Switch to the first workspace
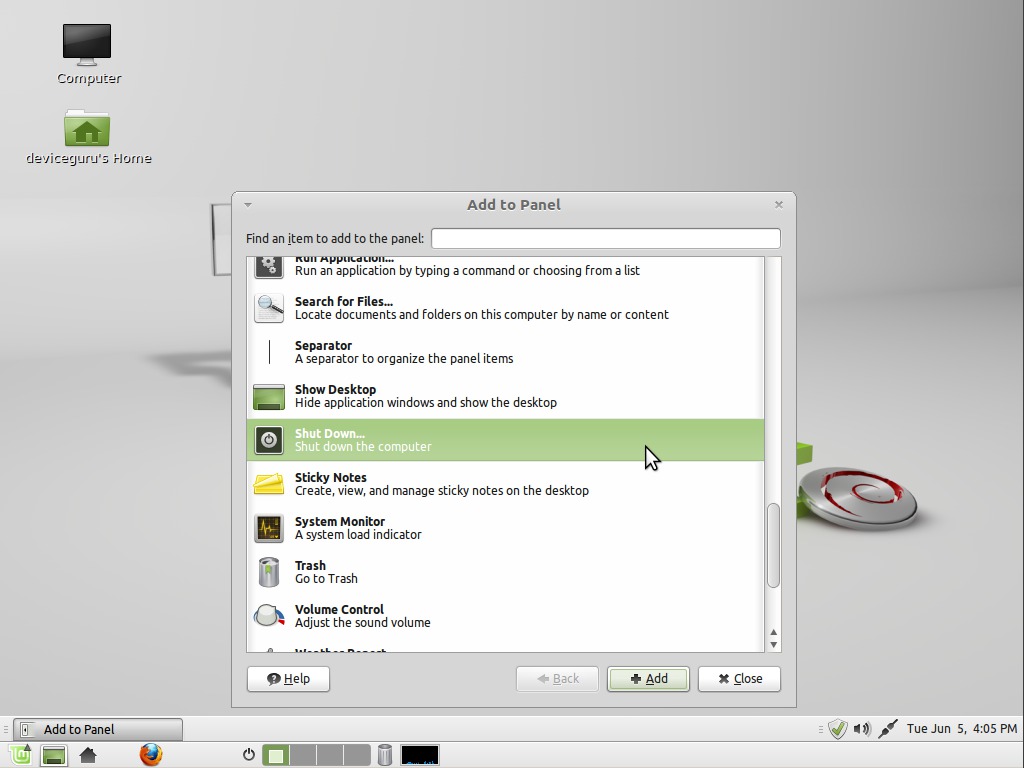The height and width of the screenshot is (768, 1024). pos(276,756)
